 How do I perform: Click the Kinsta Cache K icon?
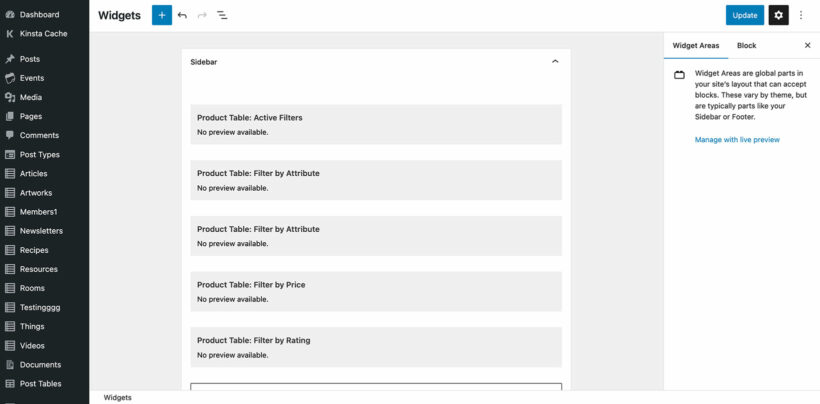9,33
